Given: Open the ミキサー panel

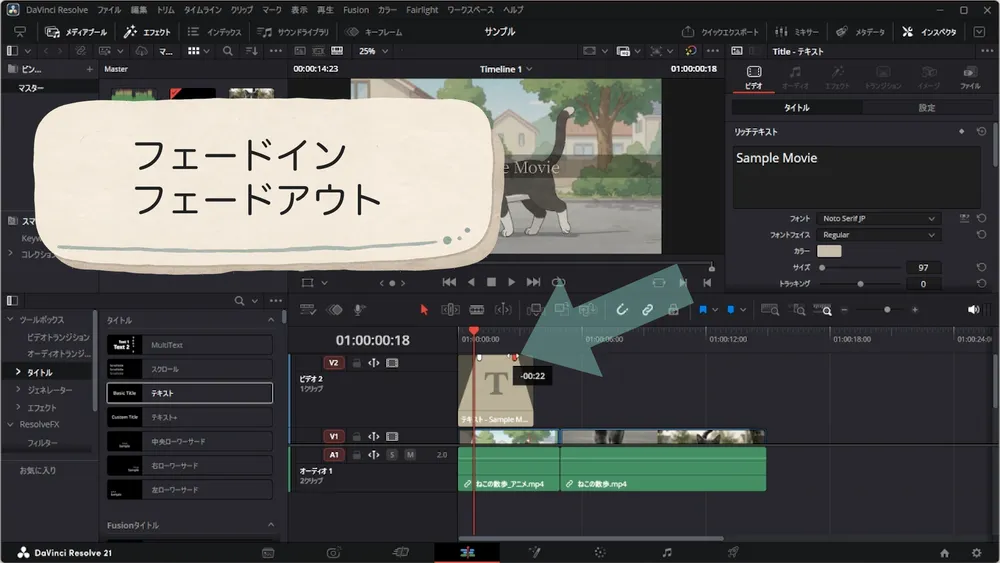Looking at the screenshot, I should pos(797,32).
